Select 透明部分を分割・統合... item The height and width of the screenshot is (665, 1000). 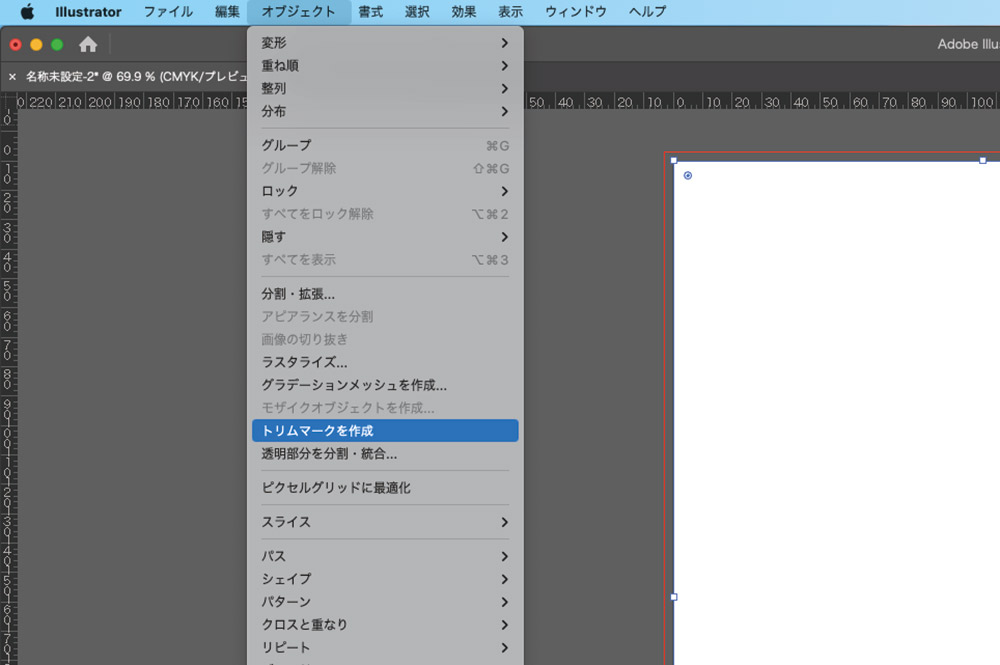[x=385, y=454]
